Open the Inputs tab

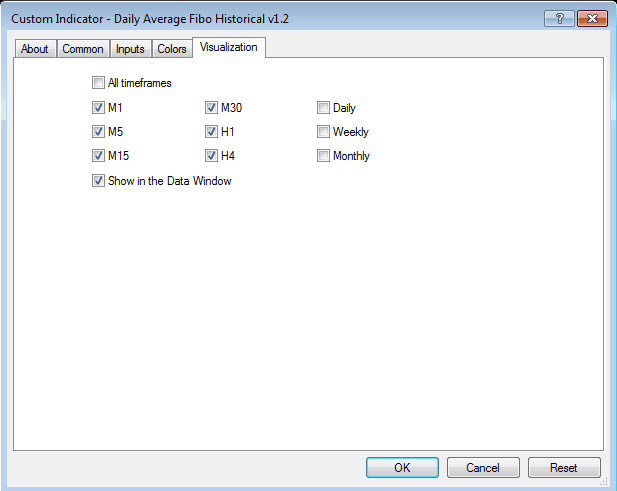coord(130,49)
